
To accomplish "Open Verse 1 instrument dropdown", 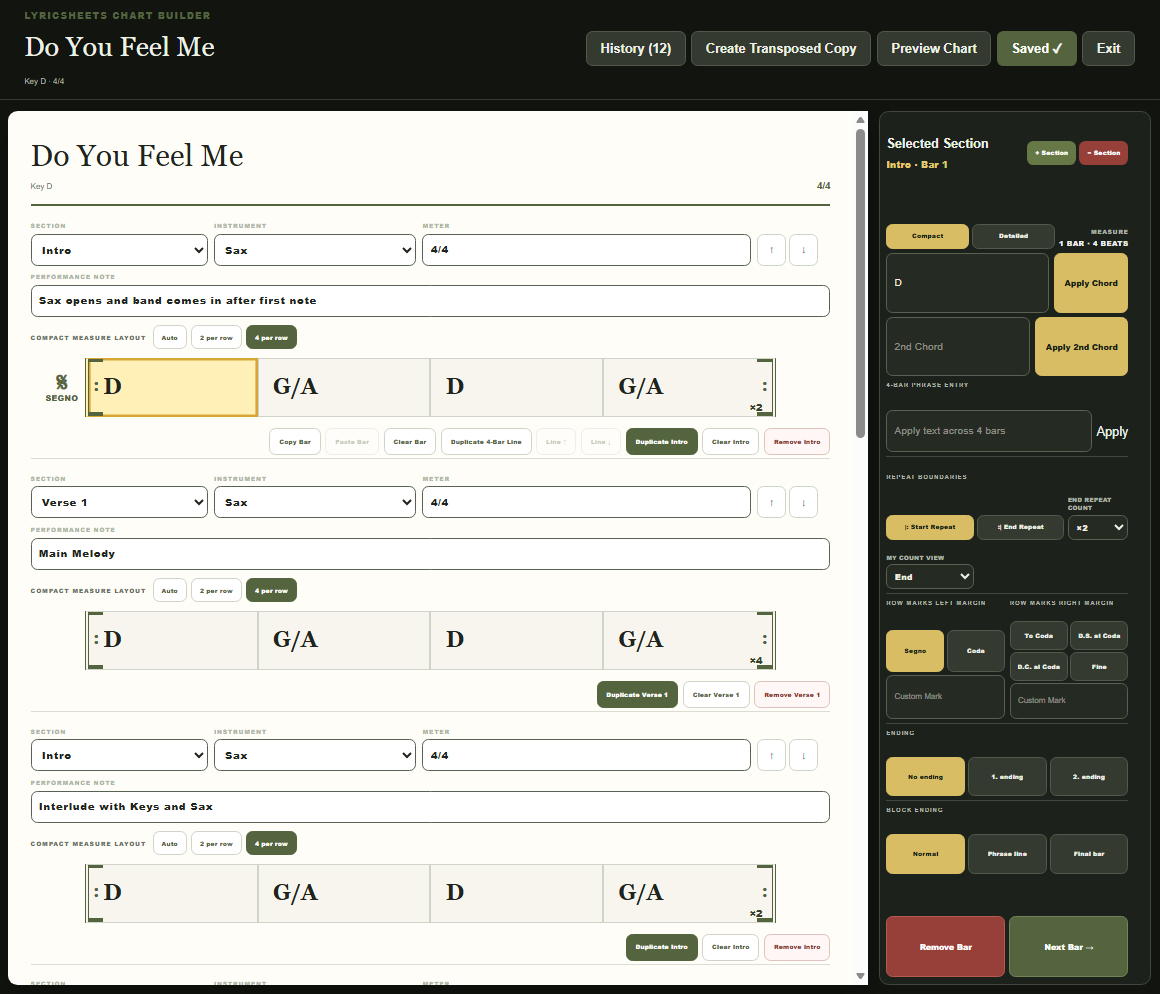I will tap(314, 502).
